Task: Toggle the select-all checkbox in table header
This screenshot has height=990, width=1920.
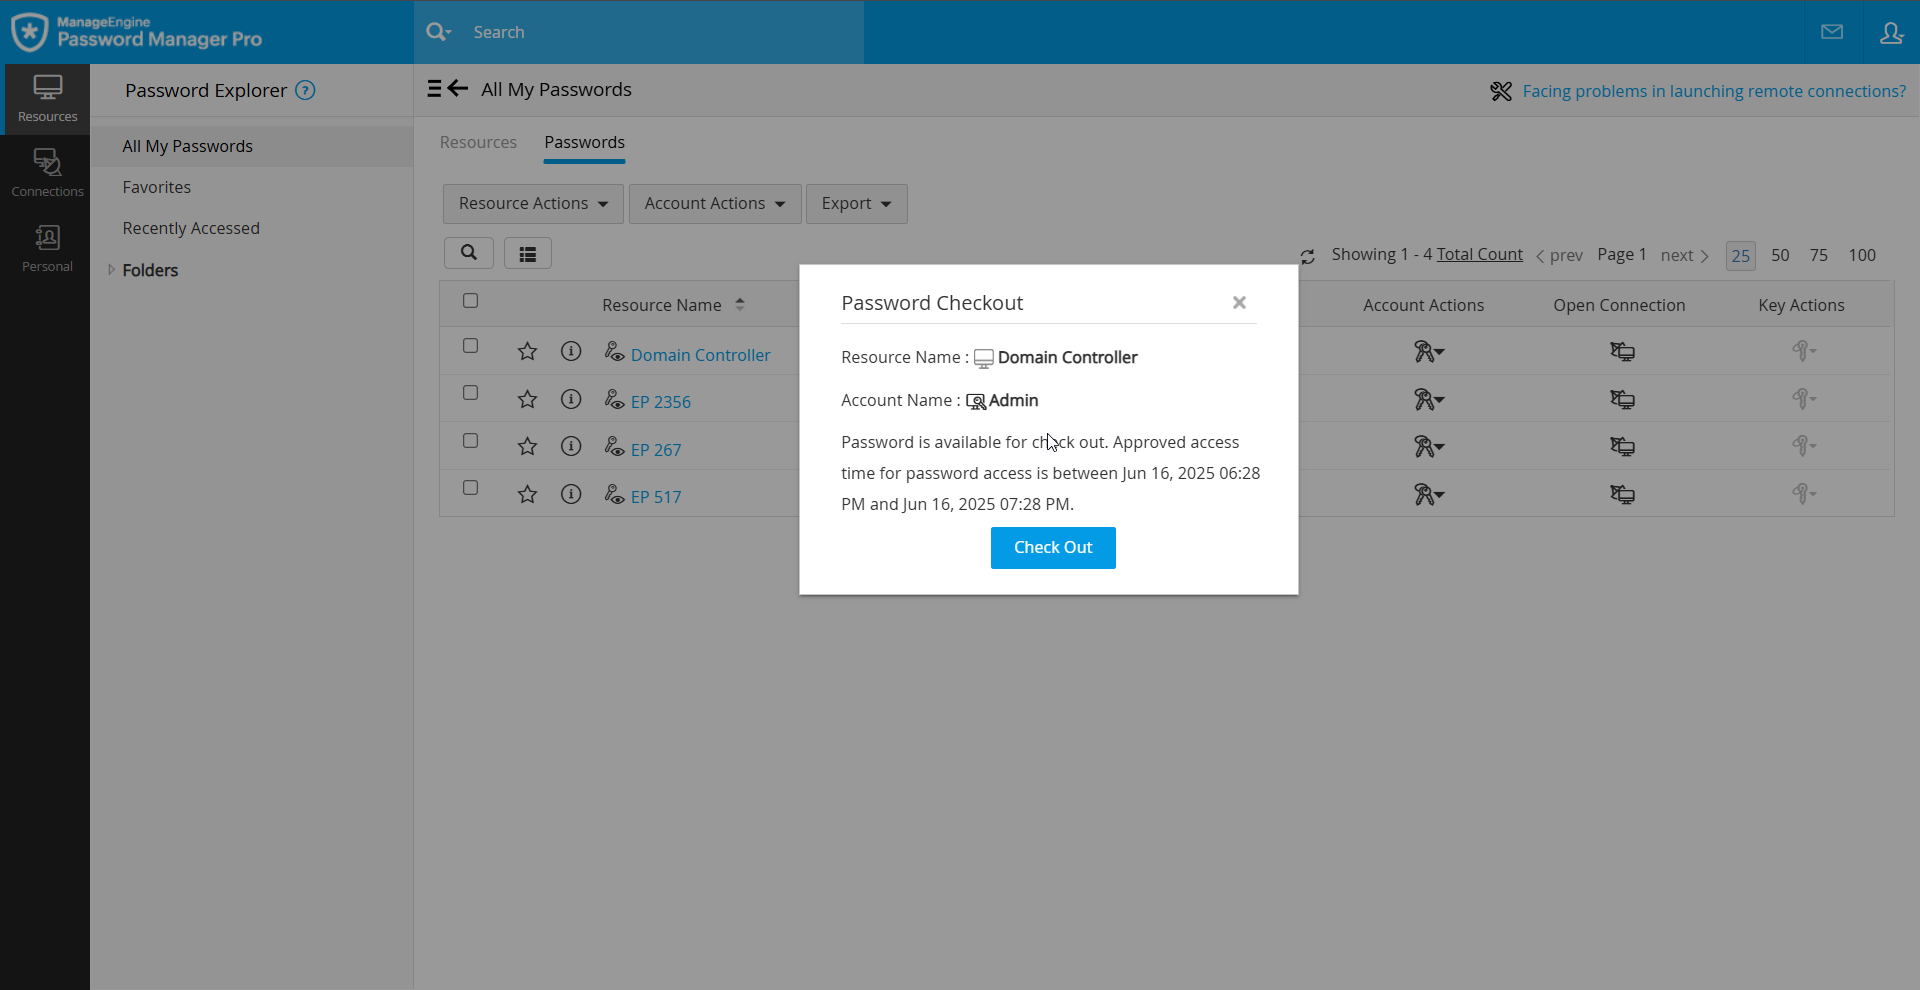Action: click(x=471, y=301)
